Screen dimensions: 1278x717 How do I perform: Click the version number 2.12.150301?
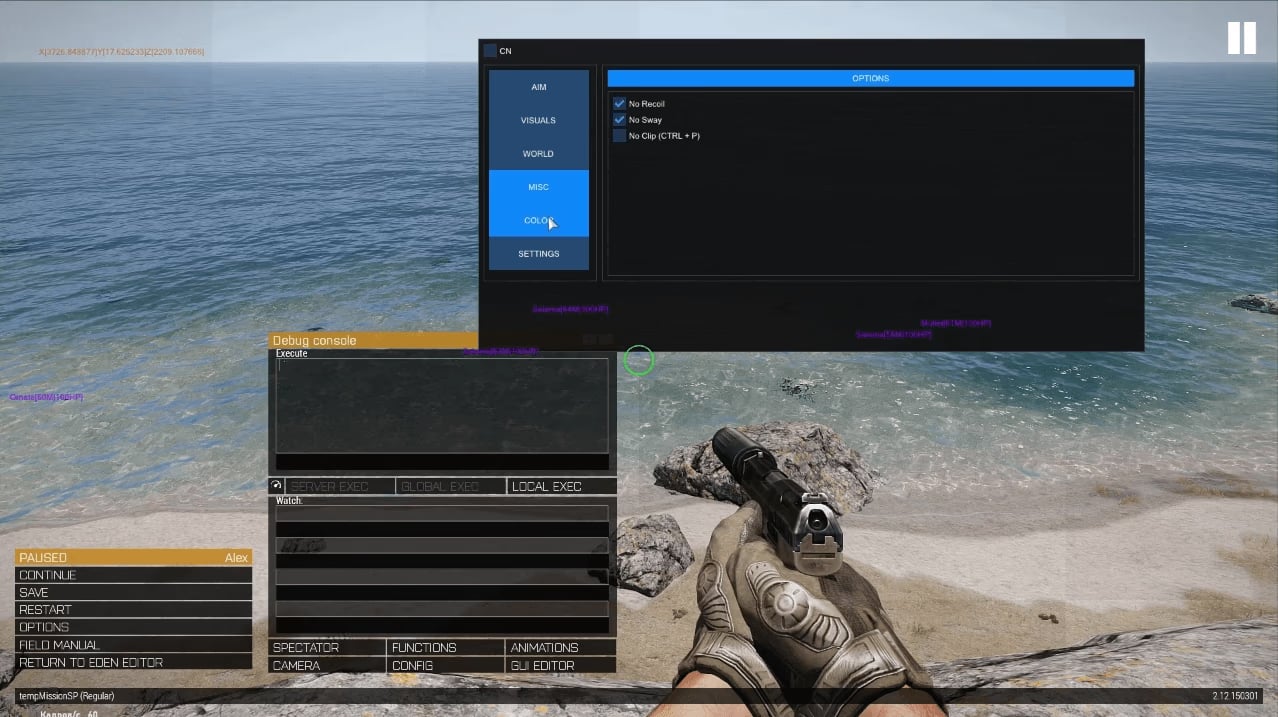coord(1237,696)
